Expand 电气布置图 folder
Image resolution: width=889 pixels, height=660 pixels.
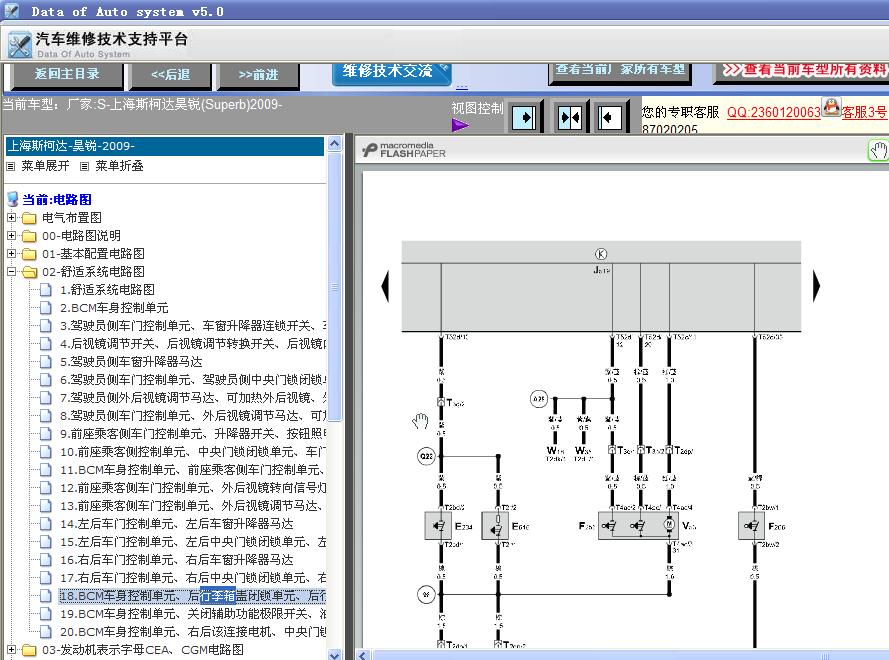11,217
